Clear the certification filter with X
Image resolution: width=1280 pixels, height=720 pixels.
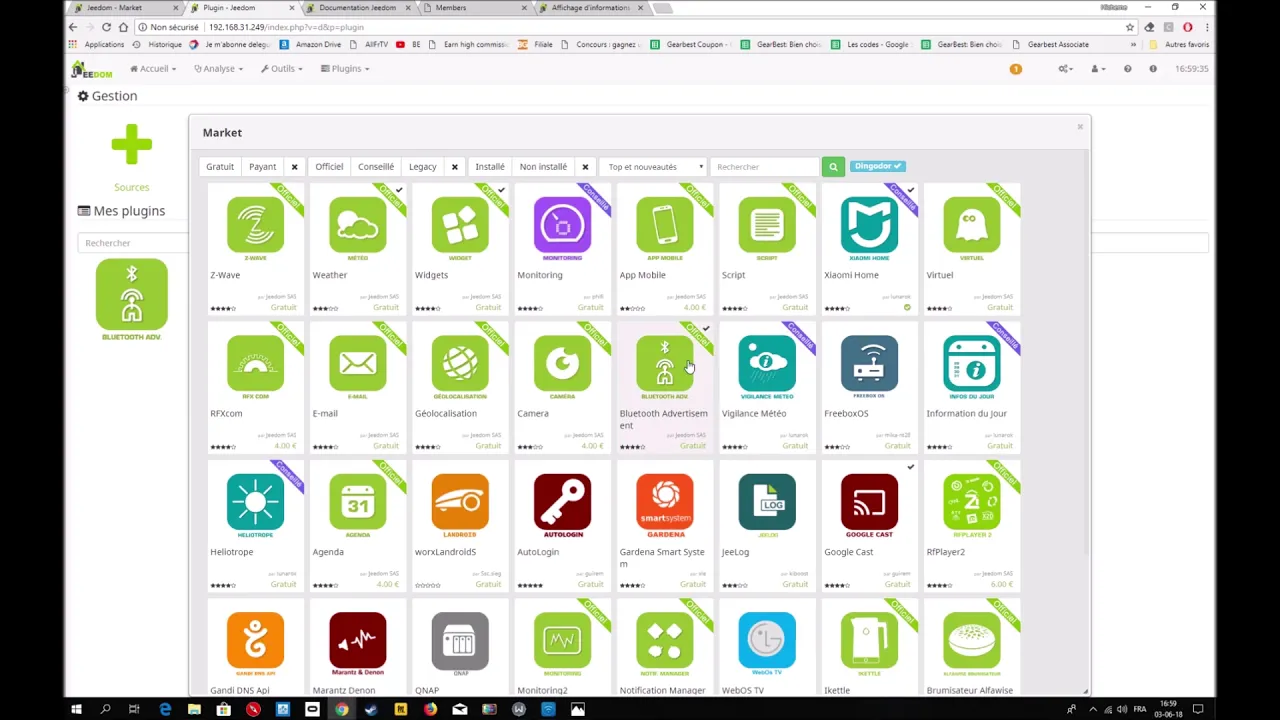tap(454, 167)
